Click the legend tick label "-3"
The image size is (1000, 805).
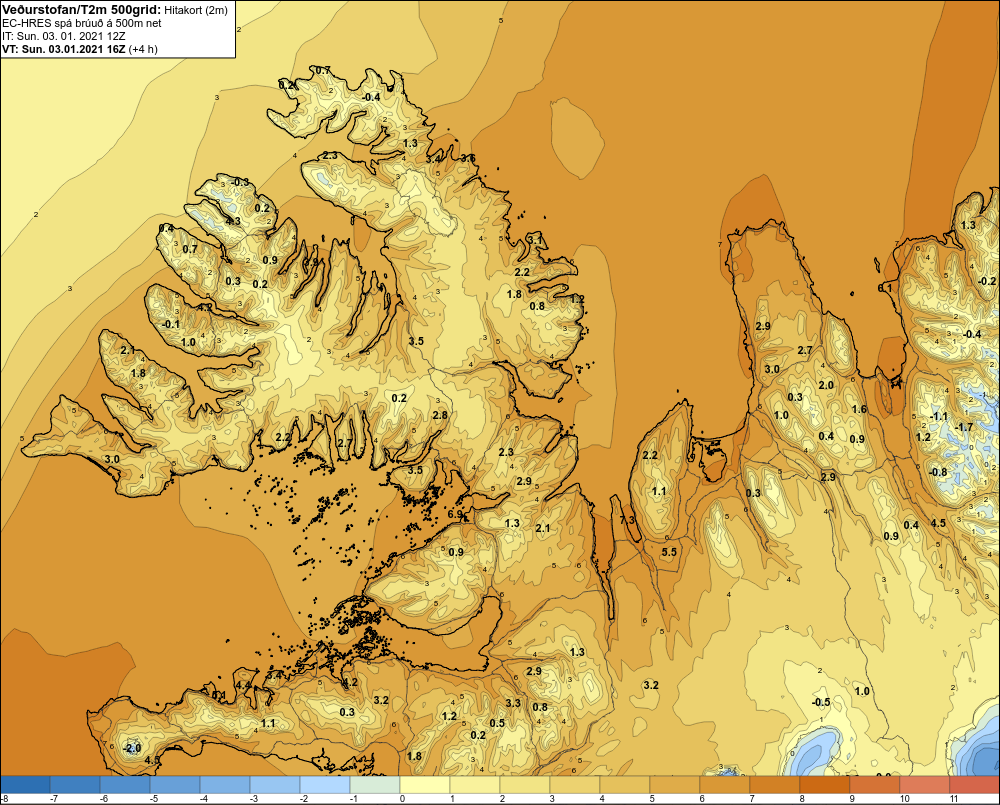(253, 799)
